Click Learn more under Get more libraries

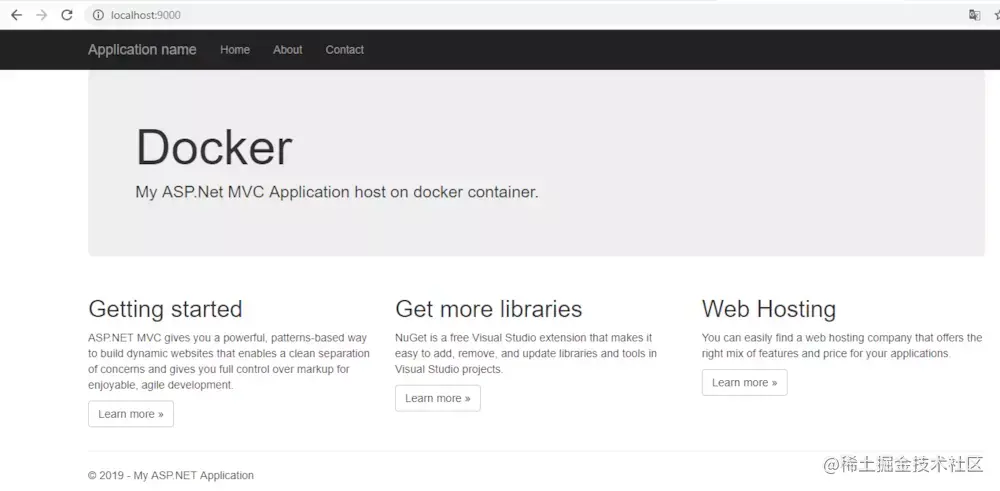(438, 398)
